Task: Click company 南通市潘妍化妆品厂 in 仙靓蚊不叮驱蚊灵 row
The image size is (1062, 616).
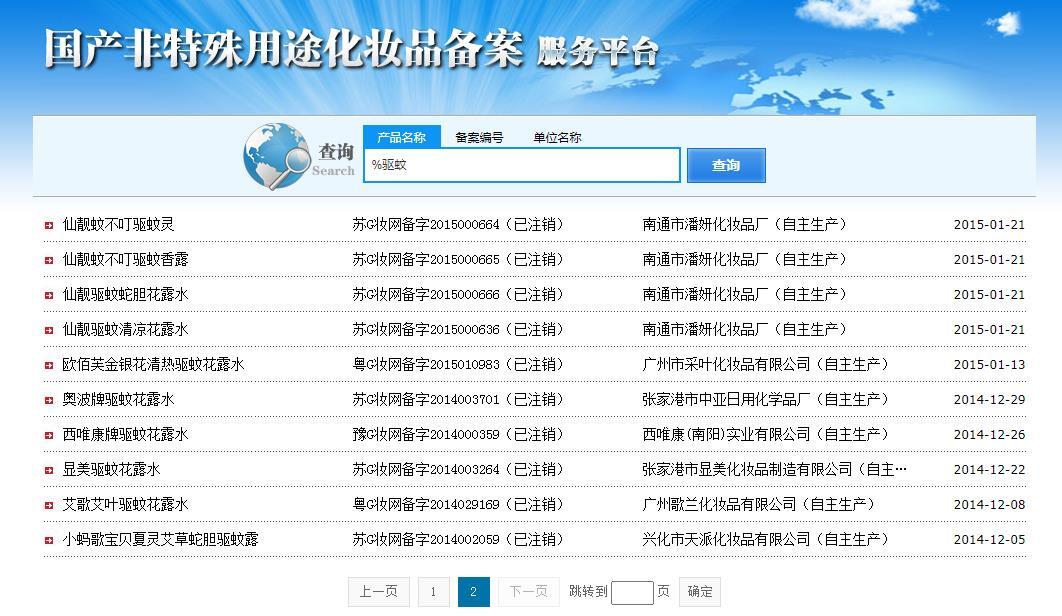Action: click(x=705, y=224)
